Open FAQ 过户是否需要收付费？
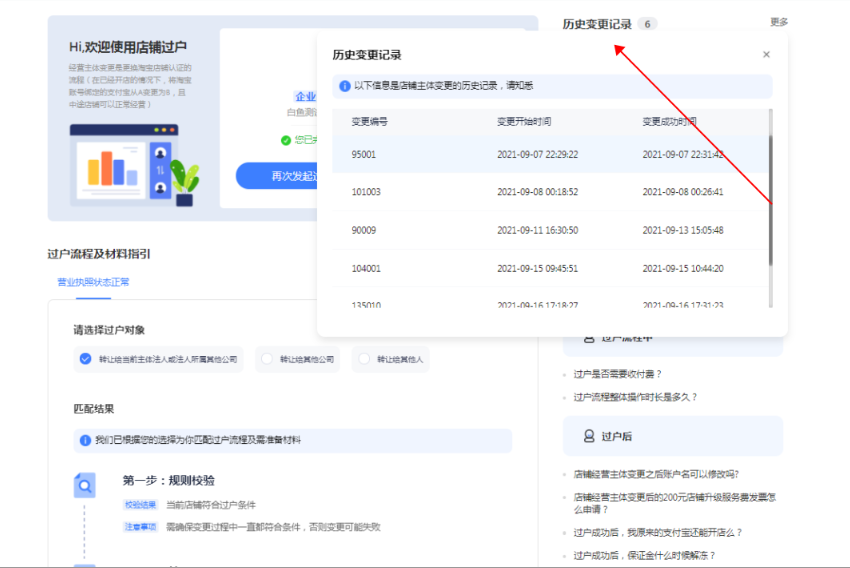This screenshot has height=568, width=850. 617,374
